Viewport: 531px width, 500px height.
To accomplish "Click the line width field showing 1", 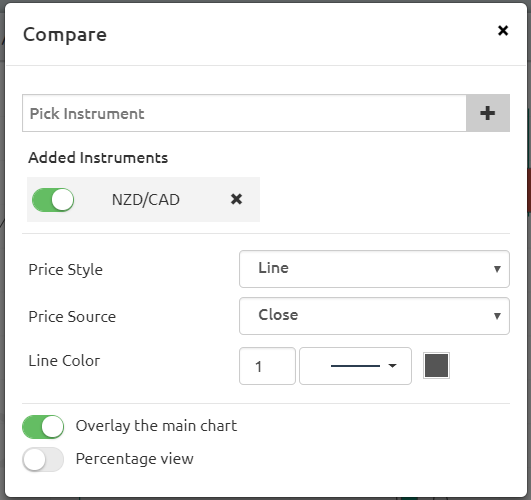I will [x=267, y=366].
